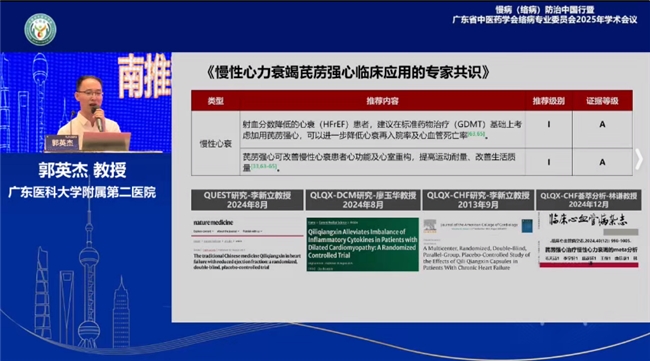Viewport: 650px width, 361px height.
Task: Click the 类型 table column header
Action: click(x=216, y=101)
